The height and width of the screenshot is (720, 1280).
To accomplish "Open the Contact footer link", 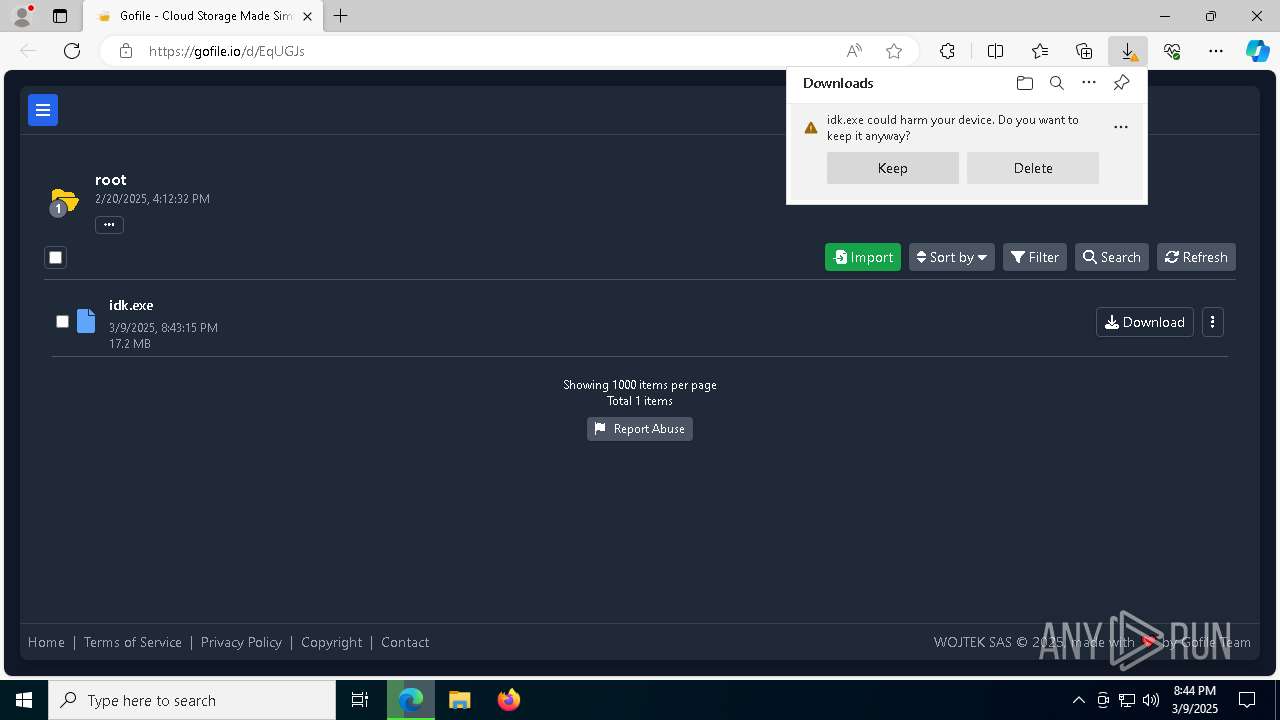I will pos(405,642).
